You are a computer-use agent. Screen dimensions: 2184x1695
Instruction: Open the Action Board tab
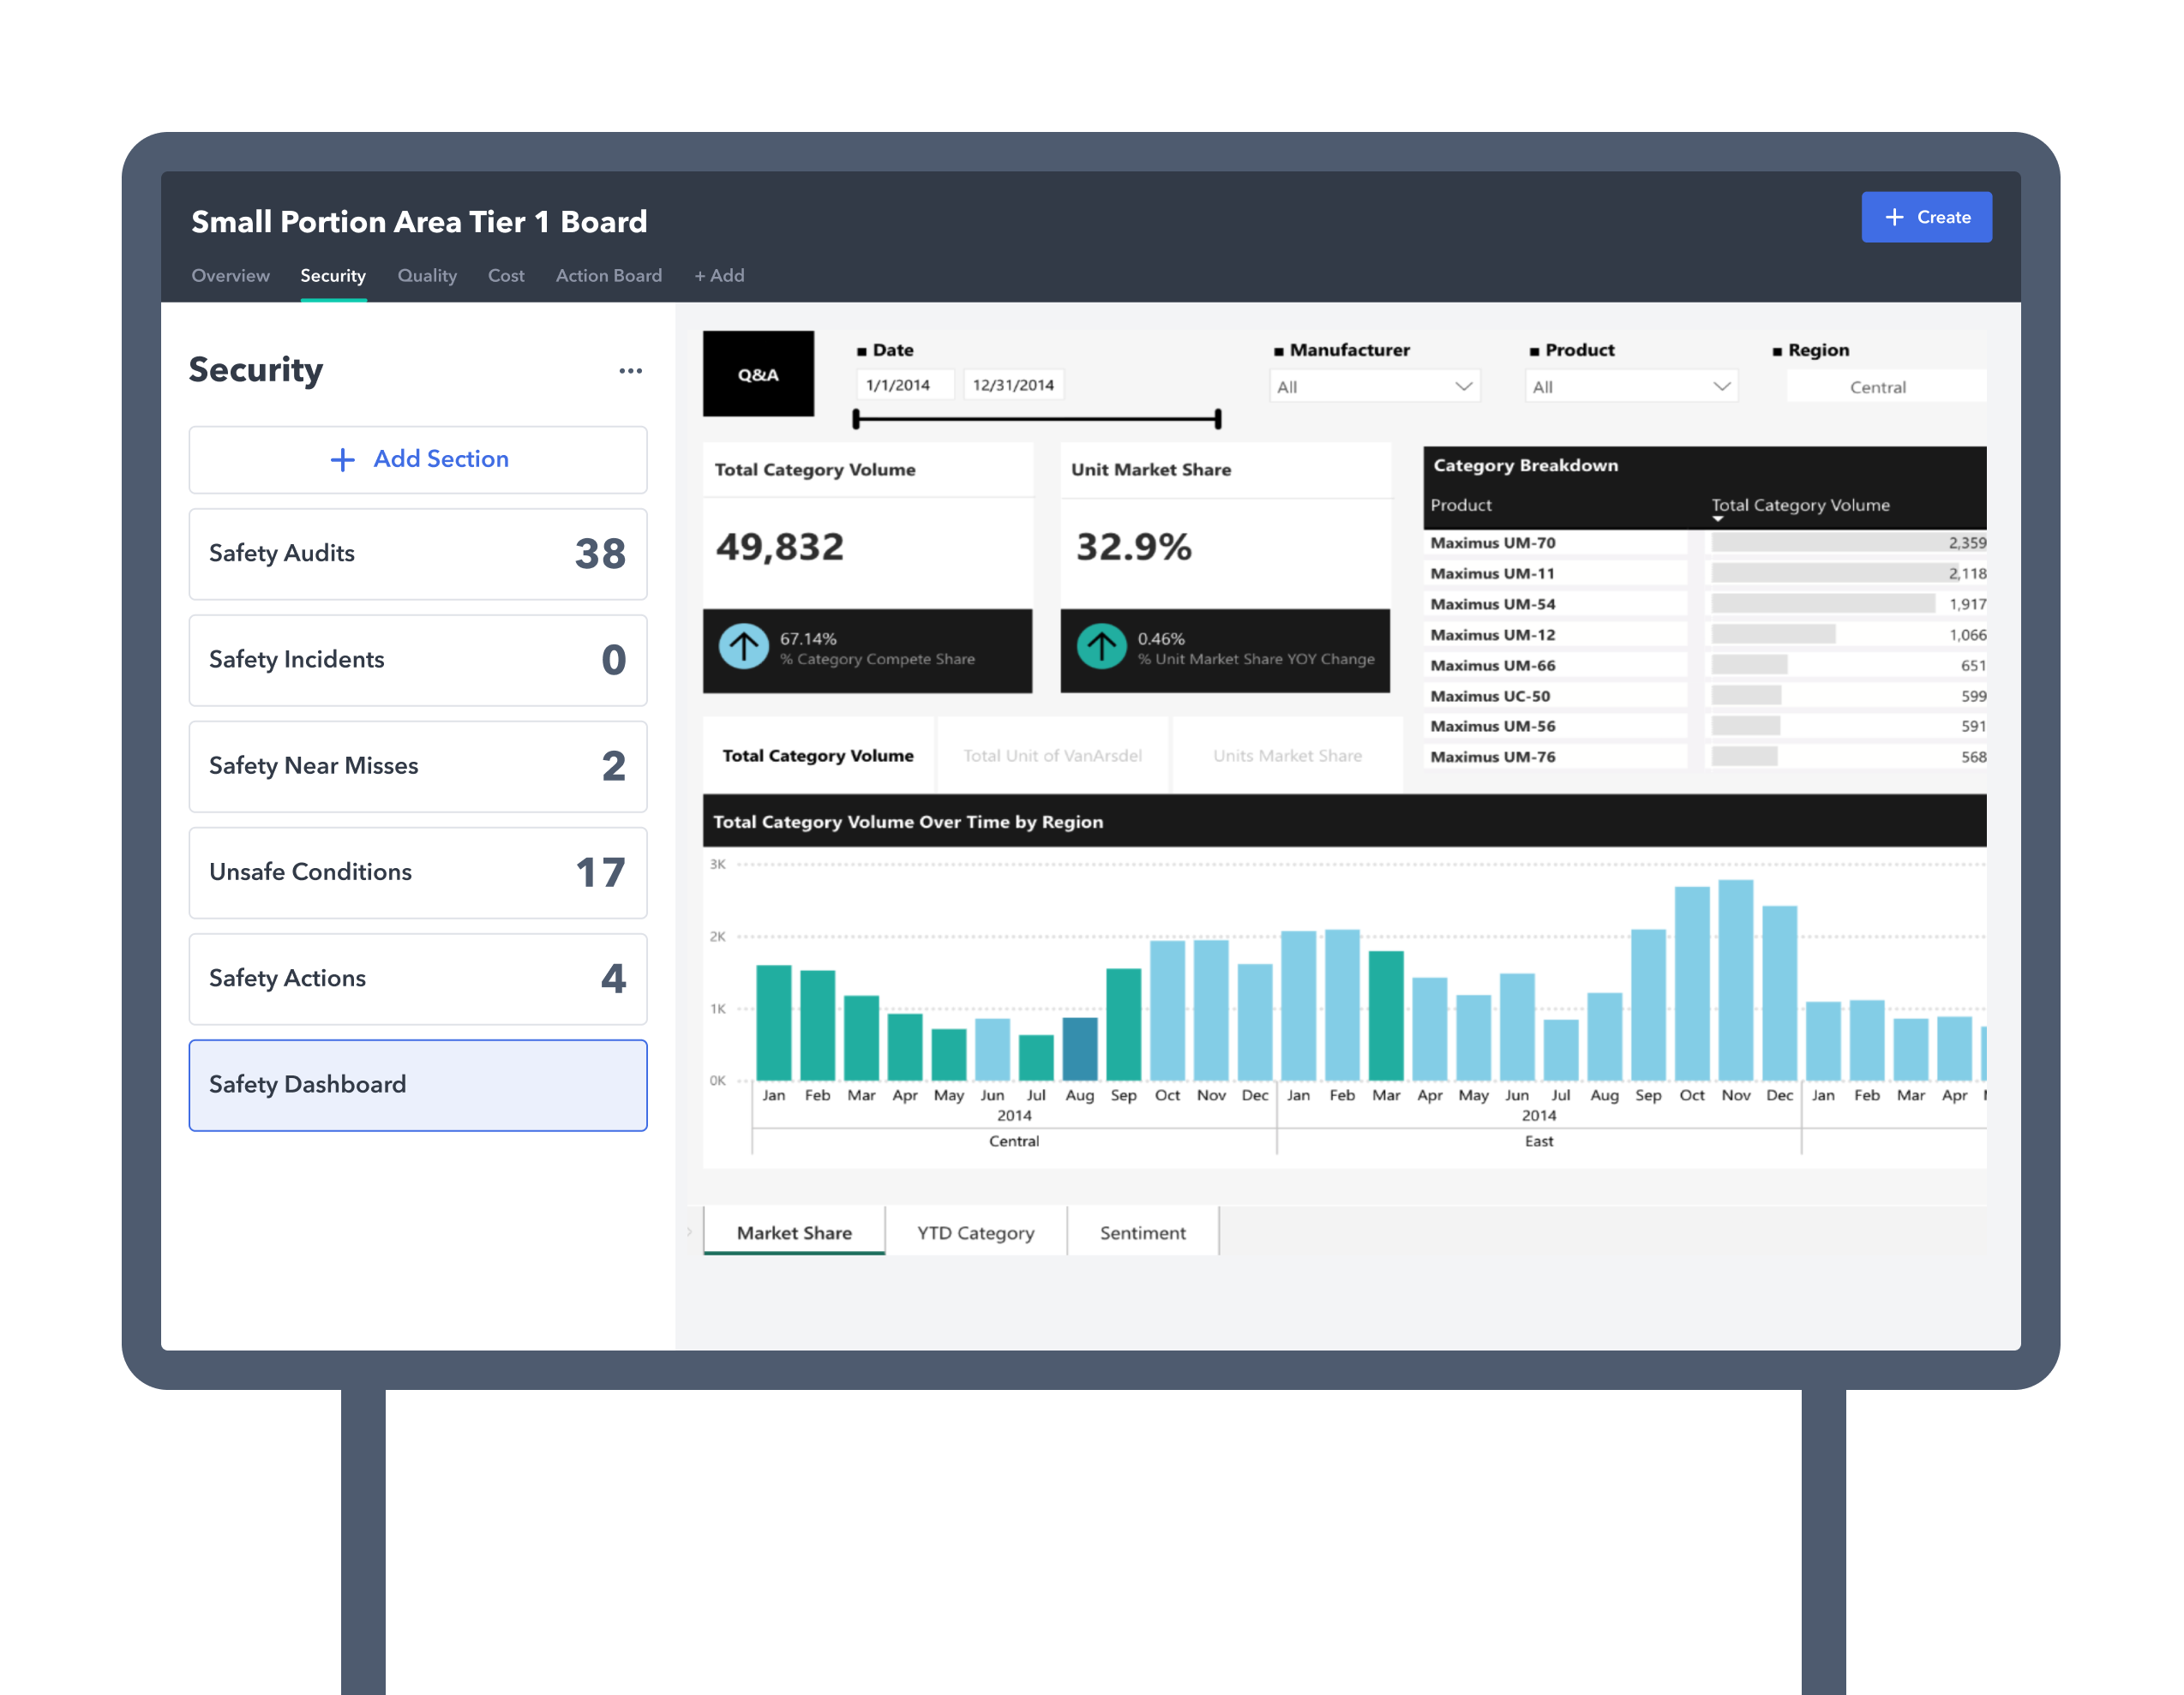coord(608,276)
